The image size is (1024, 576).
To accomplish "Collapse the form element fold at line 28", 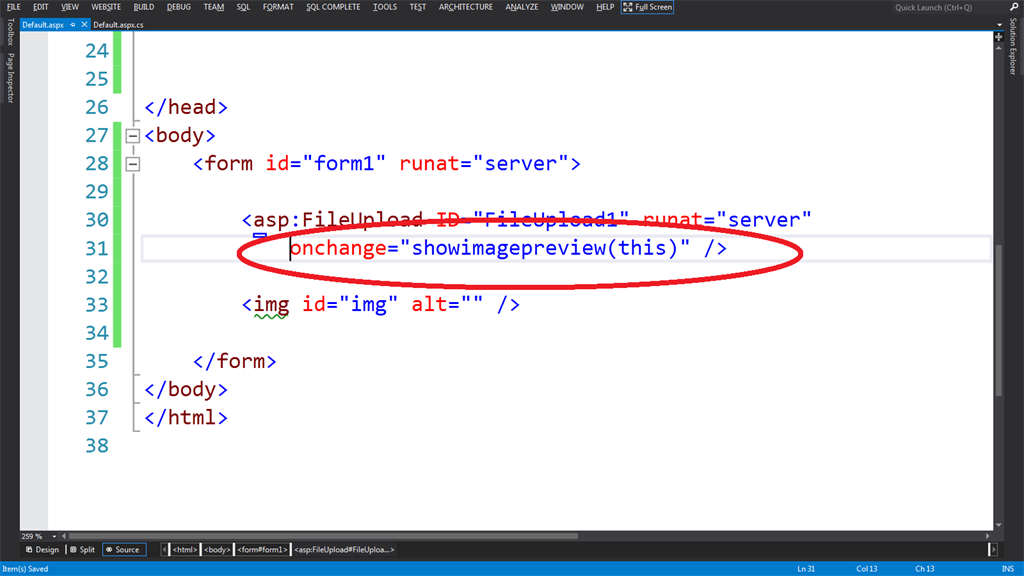I will point(133,163).
